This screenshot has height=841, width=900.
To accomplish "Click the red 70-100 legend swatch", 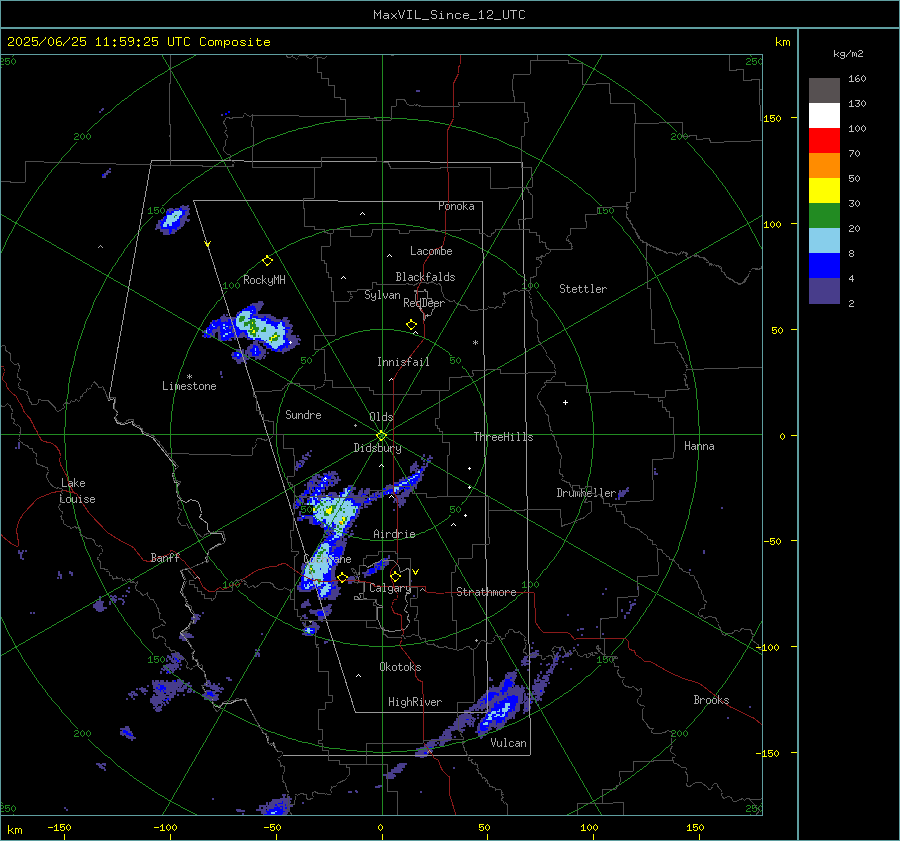I will [824, 141].
